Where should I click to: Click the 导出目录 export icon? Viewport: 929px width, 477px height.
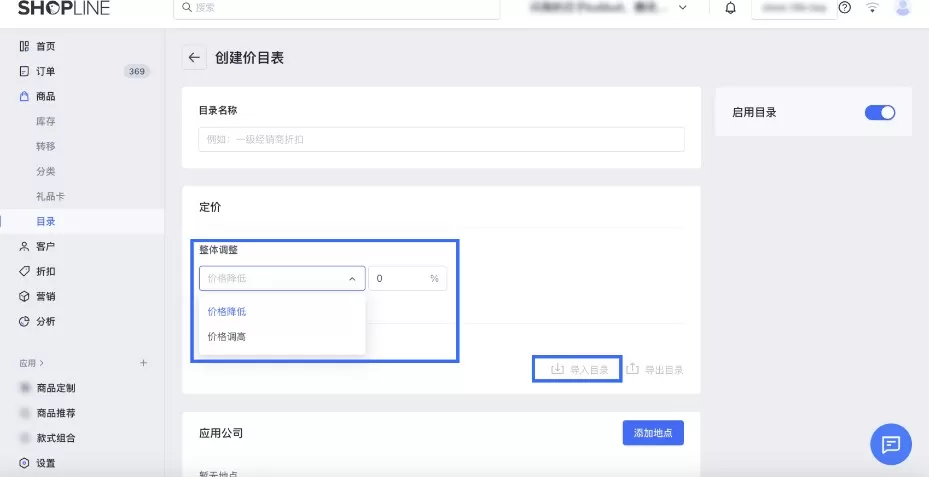[x=632, y=369]
